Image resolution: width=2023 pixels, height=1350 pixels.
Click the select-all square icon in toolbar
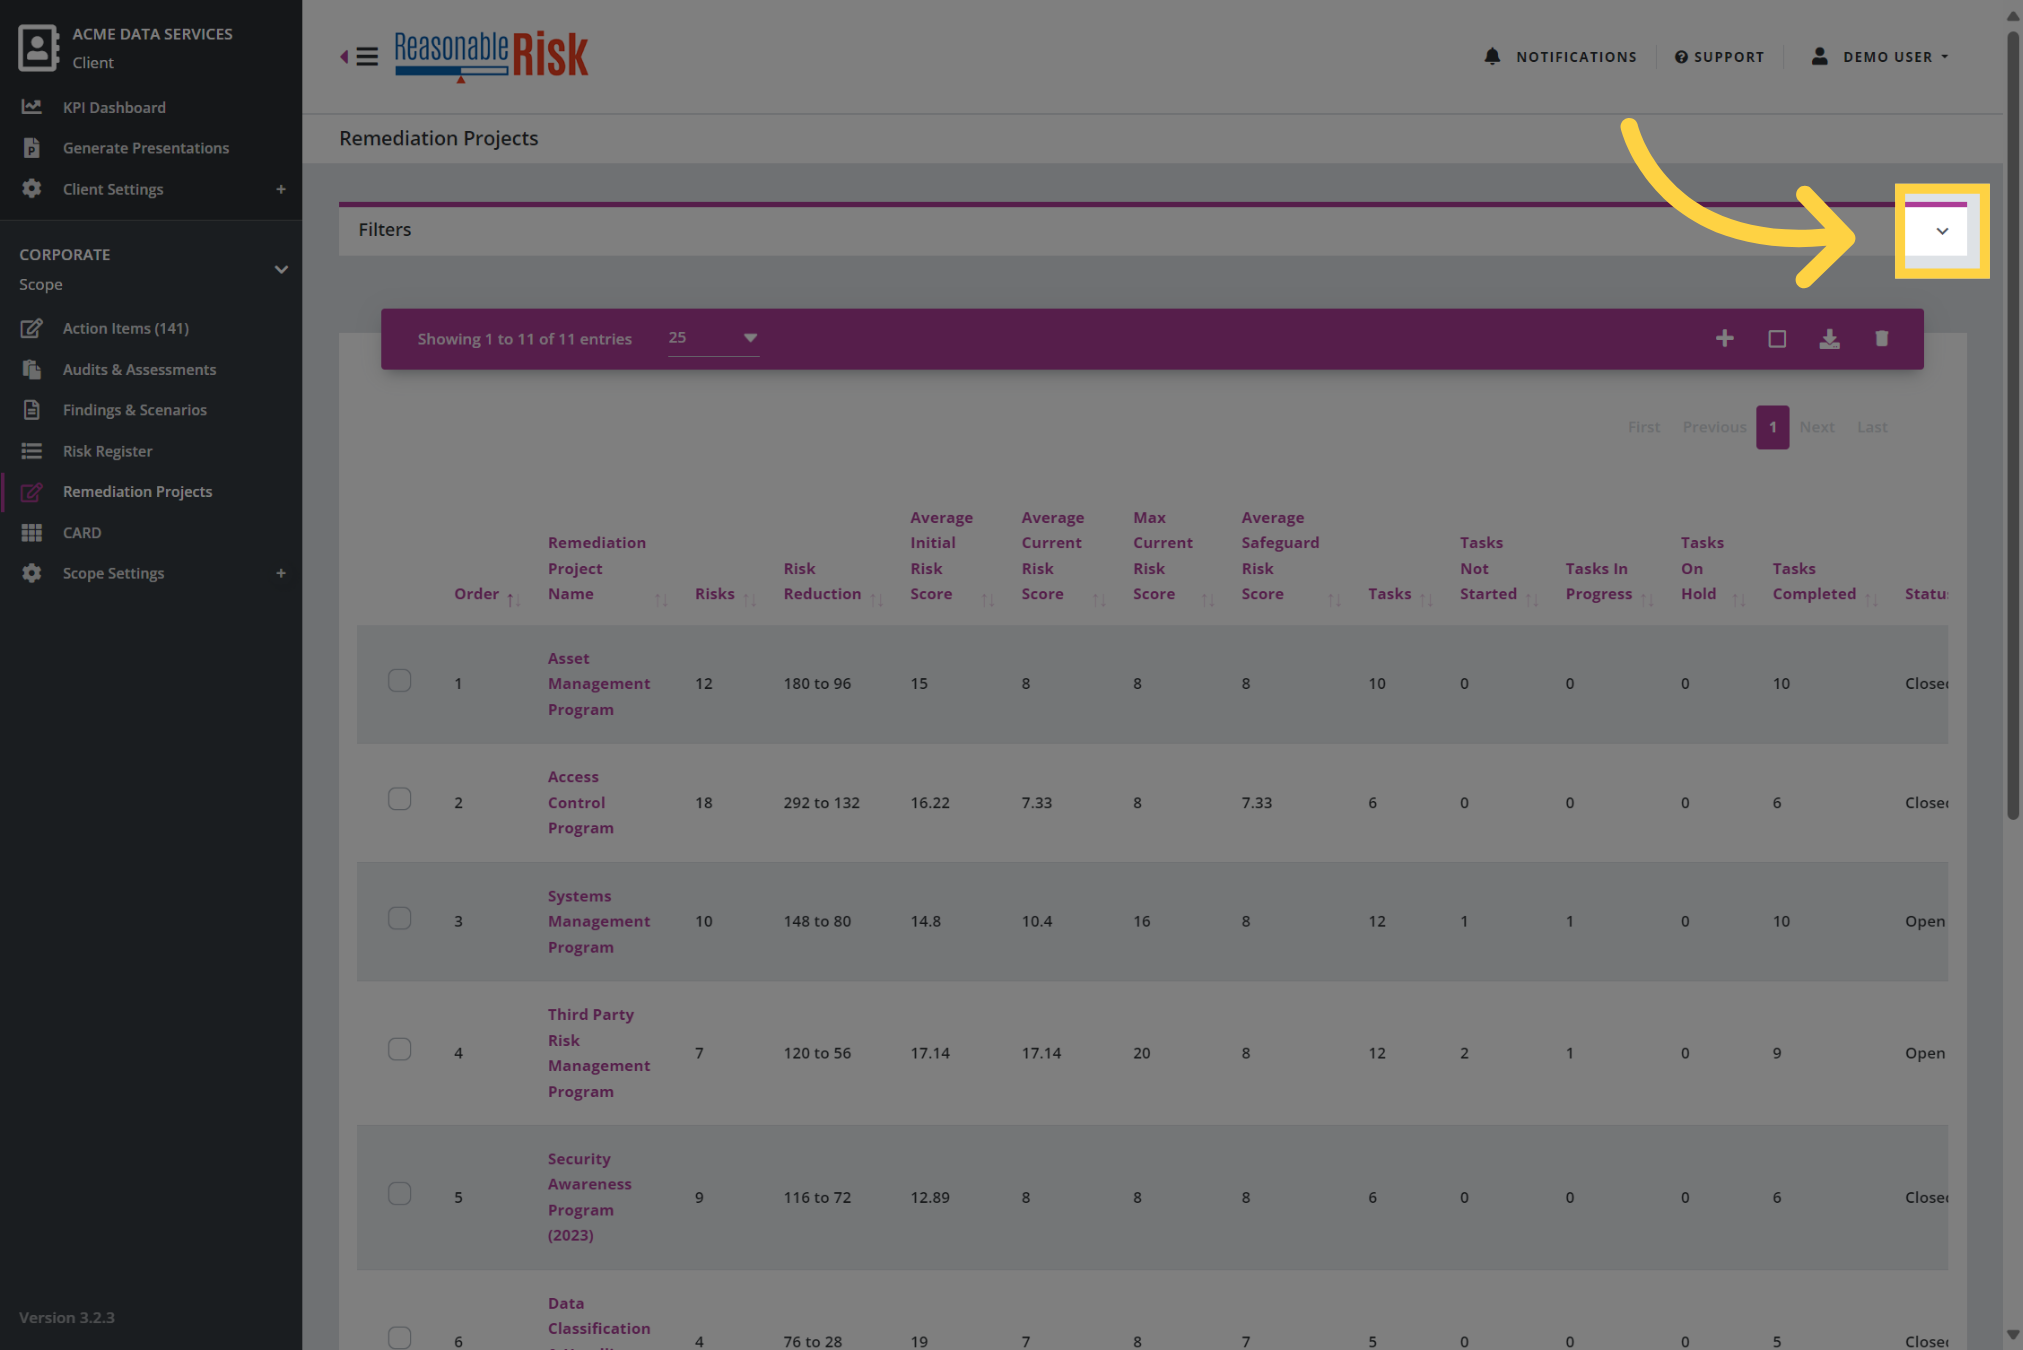[x=1777, y=339]
